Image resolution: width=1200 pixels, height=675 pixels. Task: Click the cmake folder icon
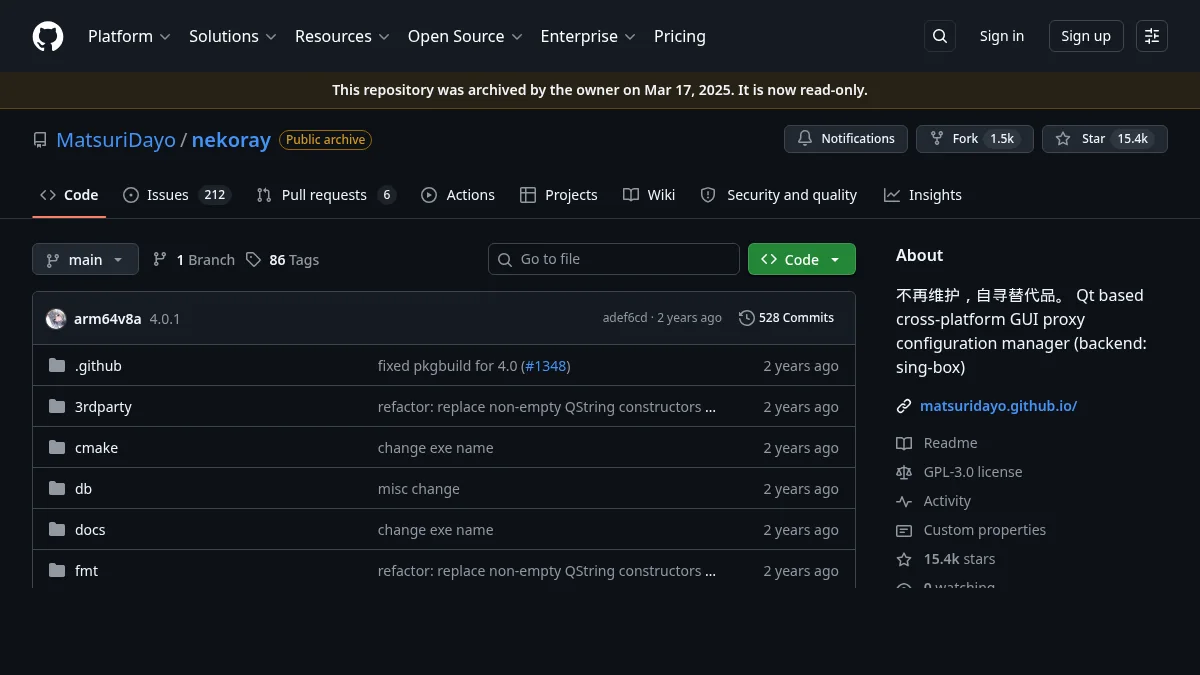point(57,448)
